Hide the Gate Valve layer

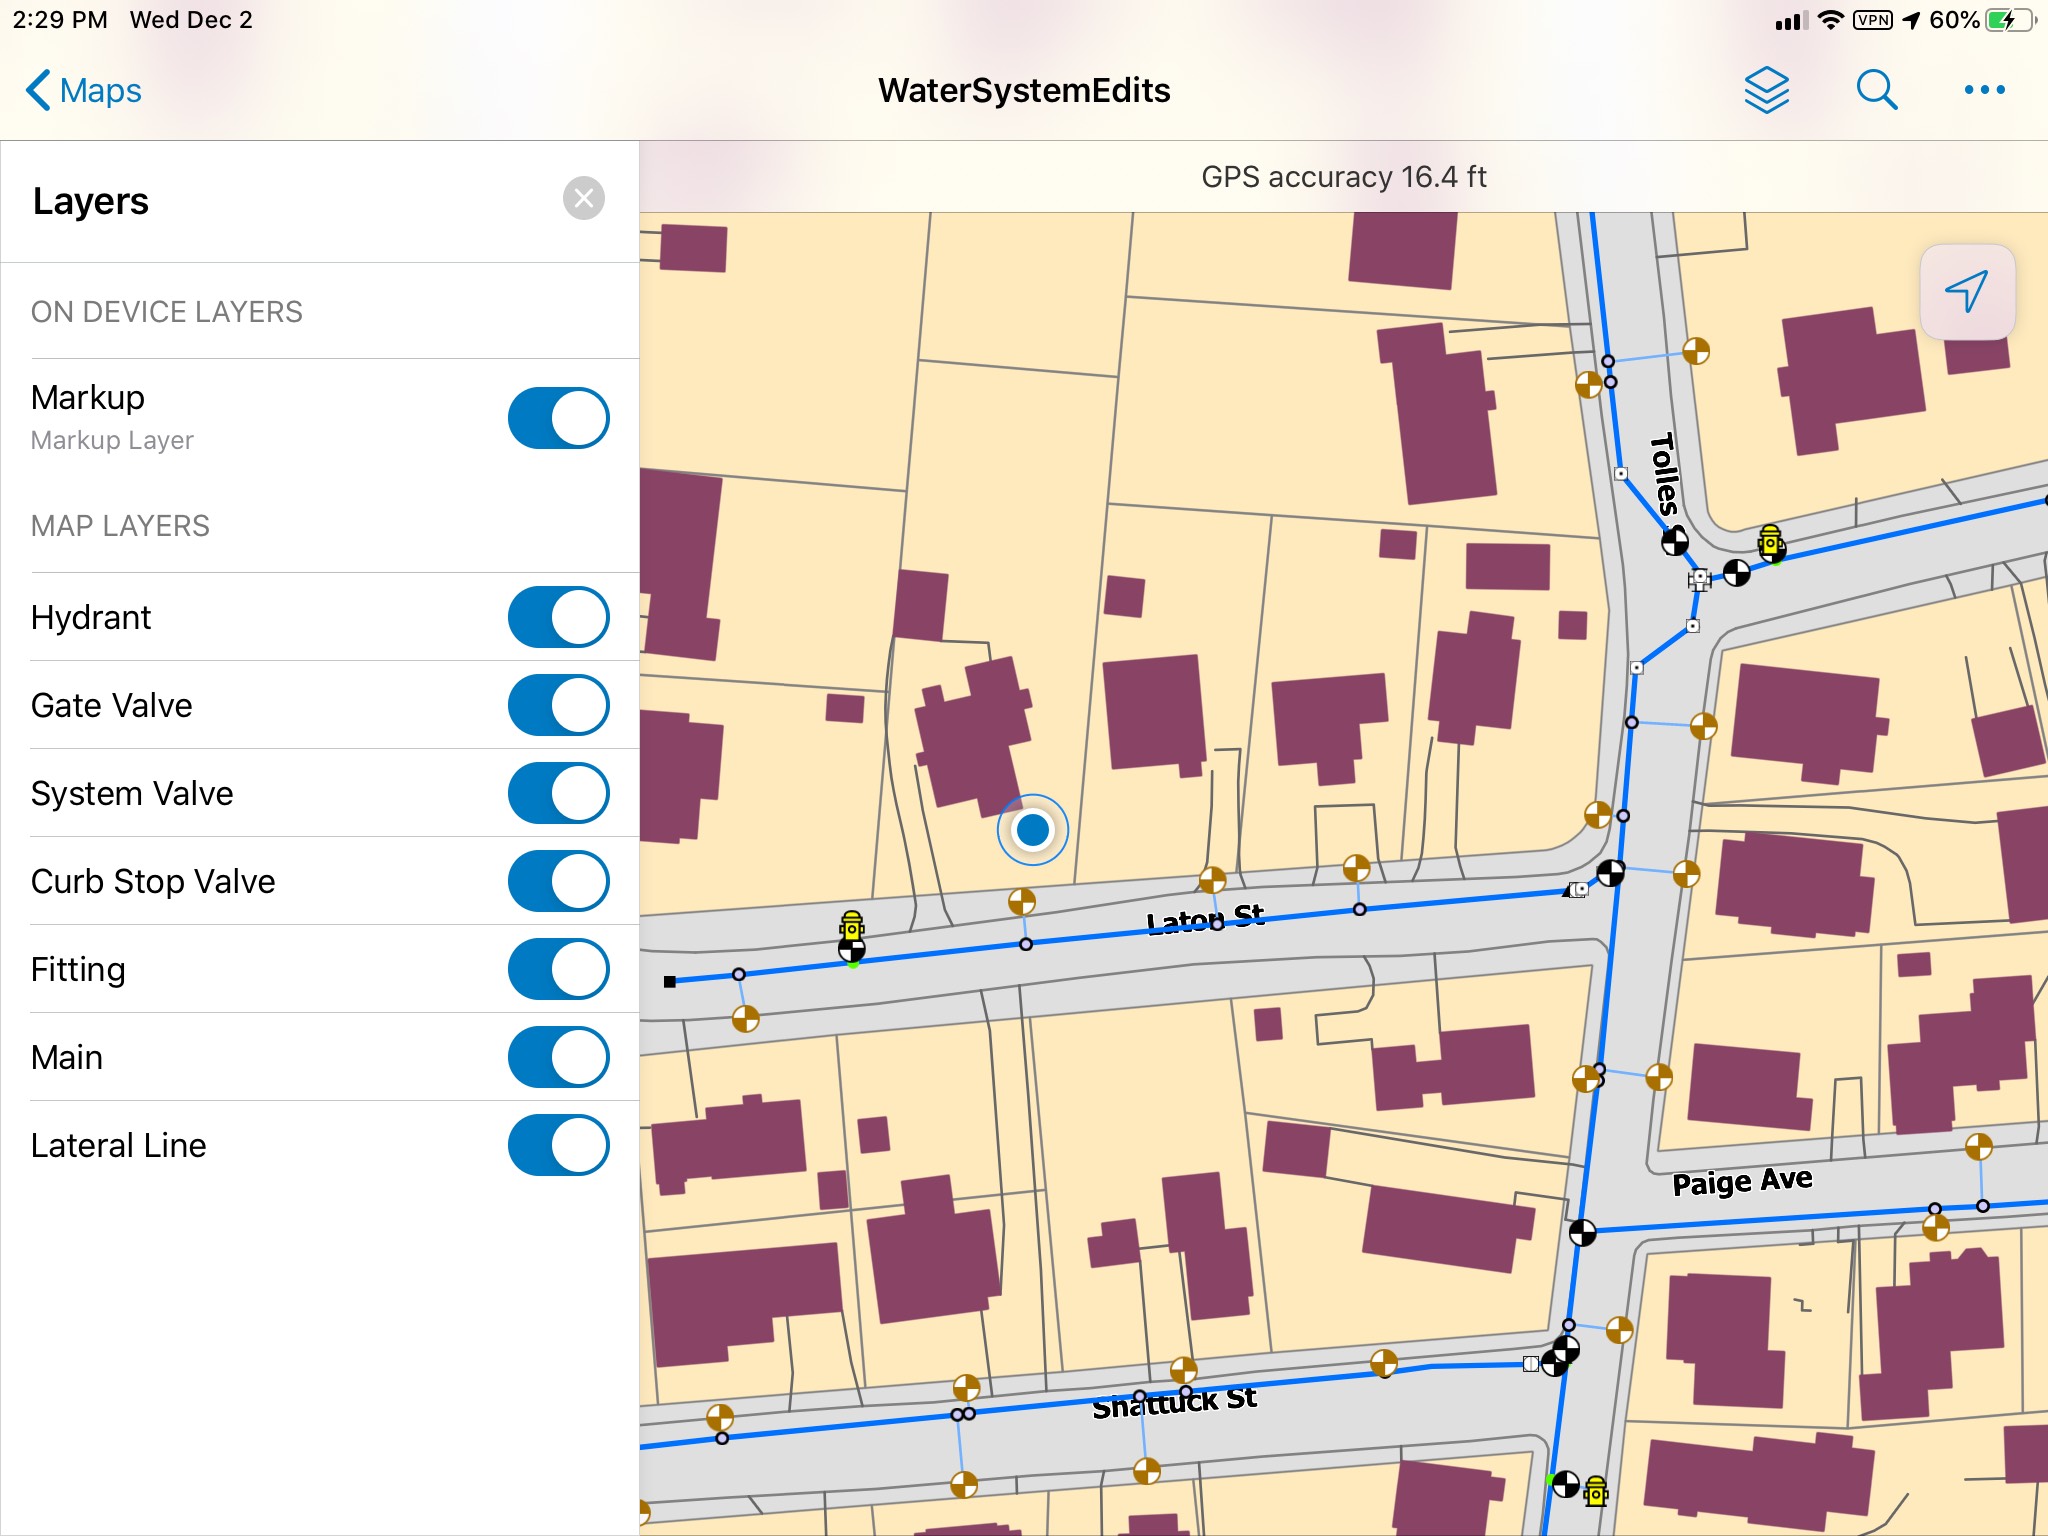point(557,705)
